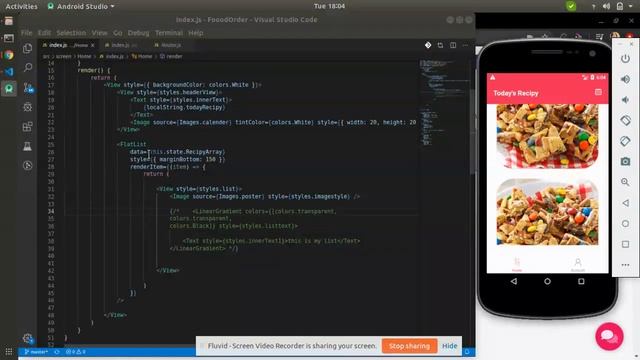Rotate emulator right
The image size is (640, 360).
(625, 141)
